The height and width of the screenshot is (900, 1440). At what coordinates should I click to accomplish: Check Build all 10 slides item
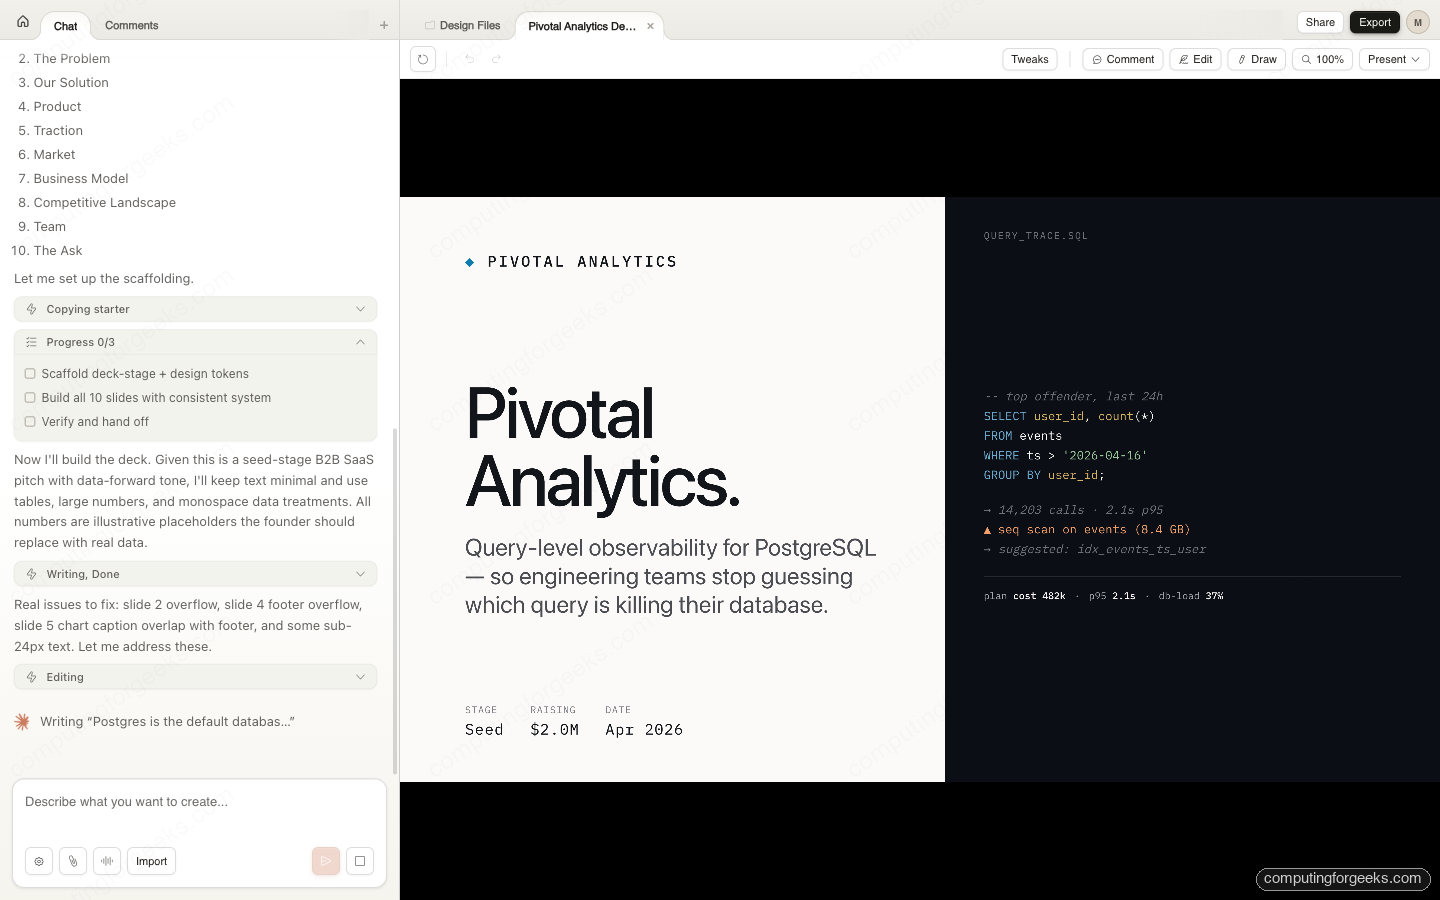click(30, 398)
